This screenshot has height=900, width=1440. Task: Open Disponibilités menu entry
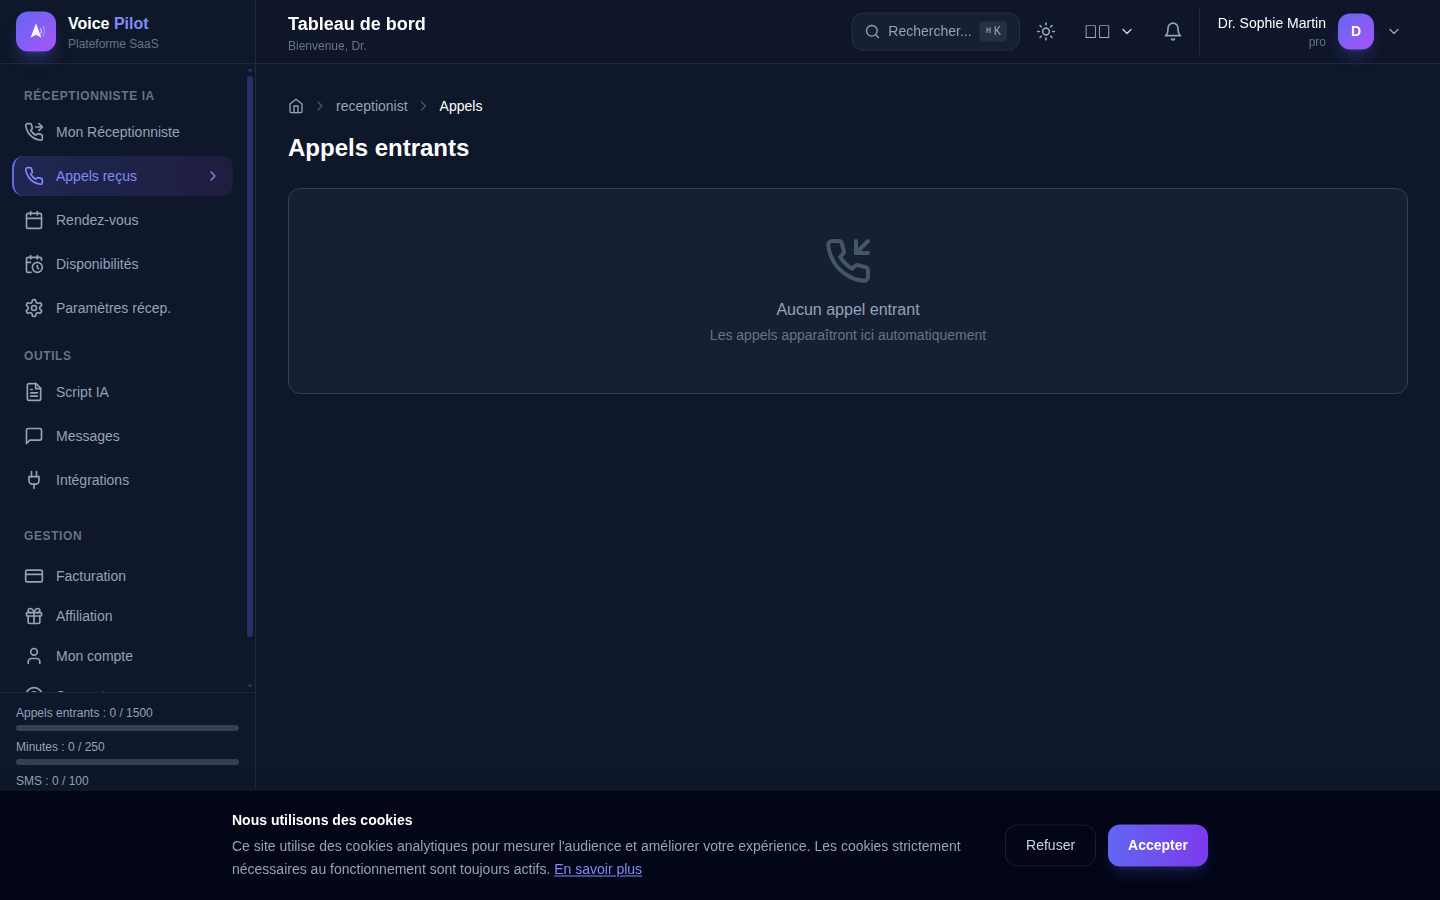click(122, 264)
